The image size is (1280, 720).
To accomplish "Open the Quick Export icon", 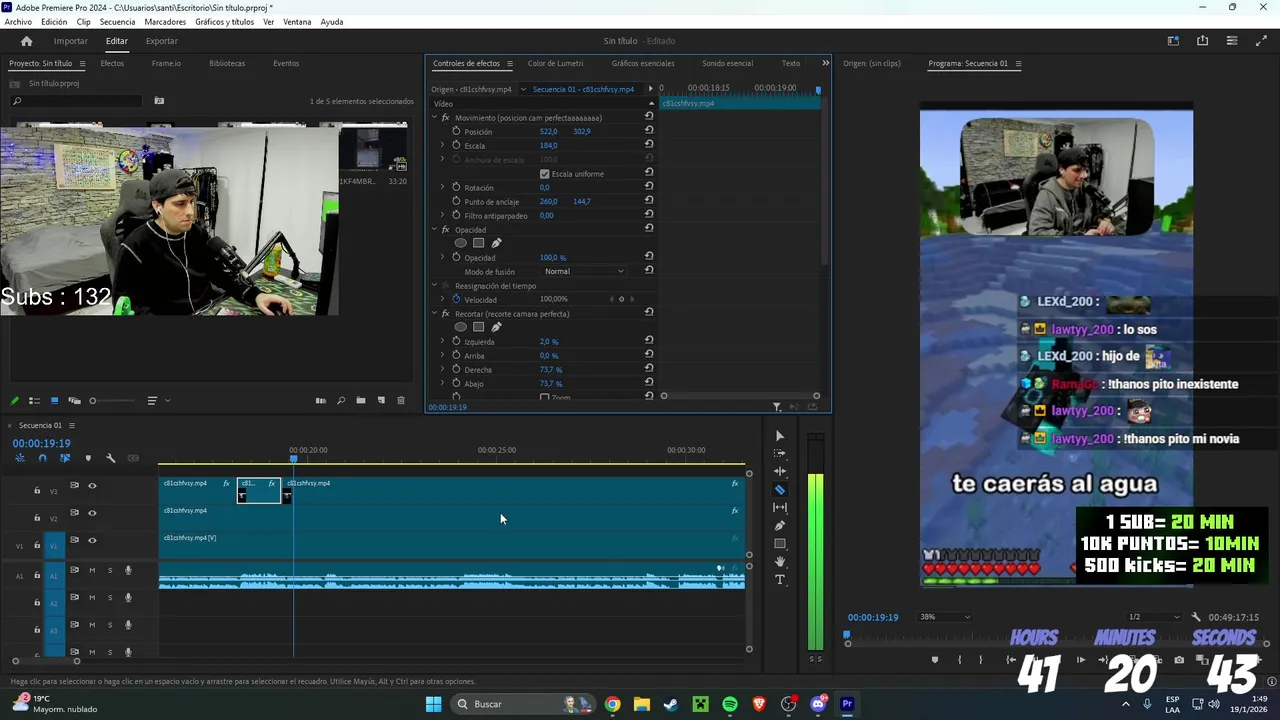I will [1202, 41].
